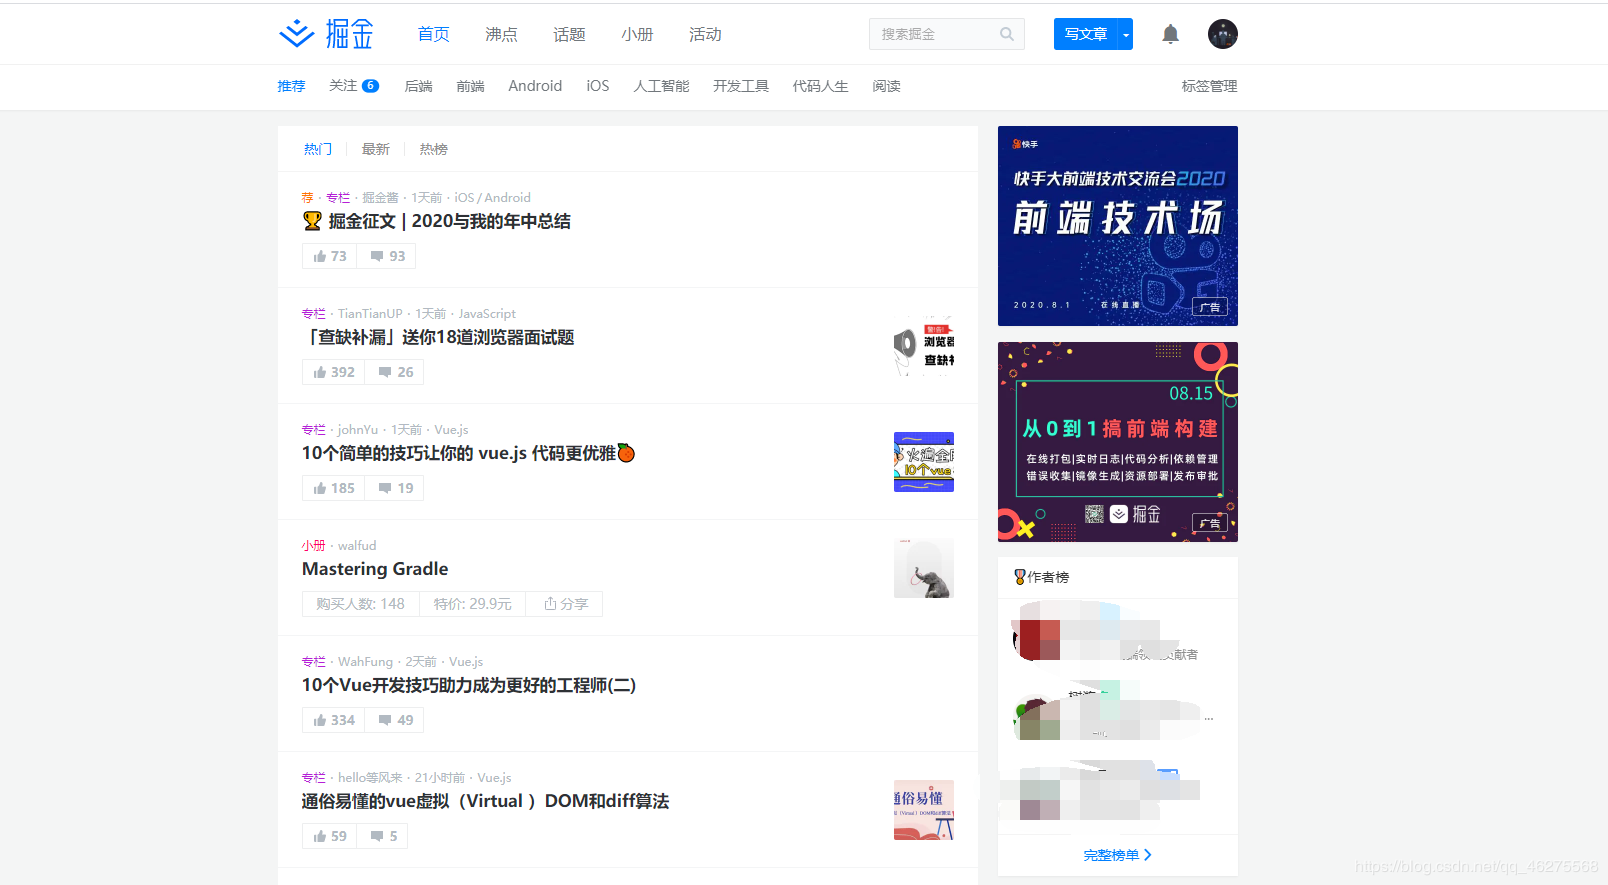Viewport: 1608px width, 885px height.
Task: Switch feed sort to 热门
Action: pos(318,149)
